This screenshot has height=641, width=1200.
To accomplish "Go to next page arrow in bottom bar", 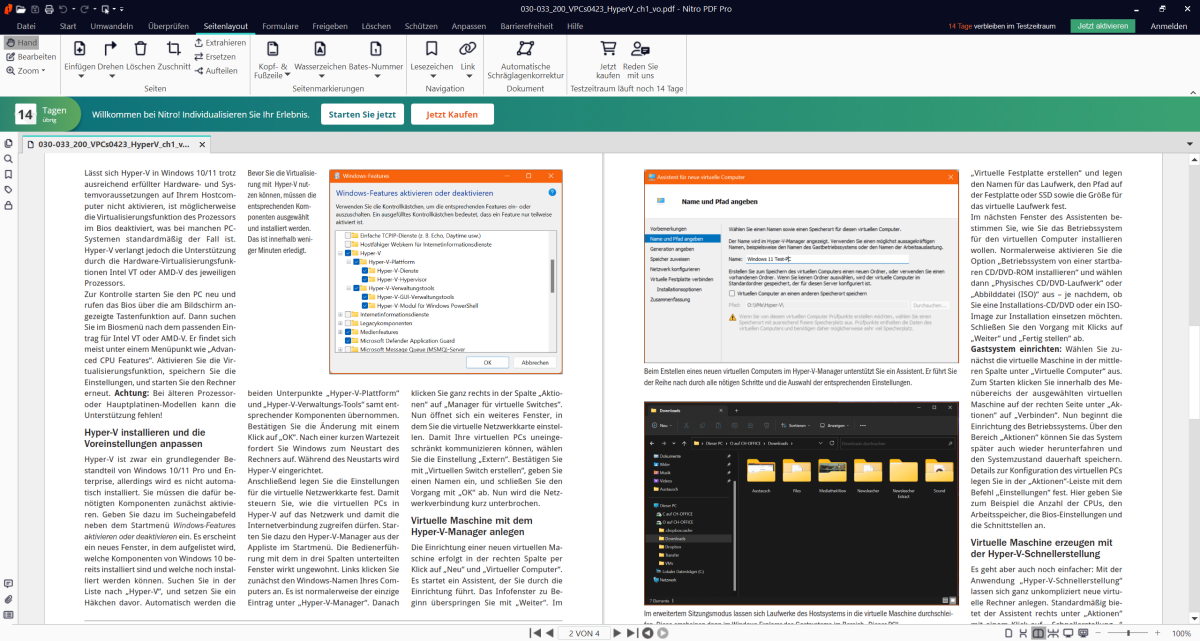I will click(x=617, y=633).
